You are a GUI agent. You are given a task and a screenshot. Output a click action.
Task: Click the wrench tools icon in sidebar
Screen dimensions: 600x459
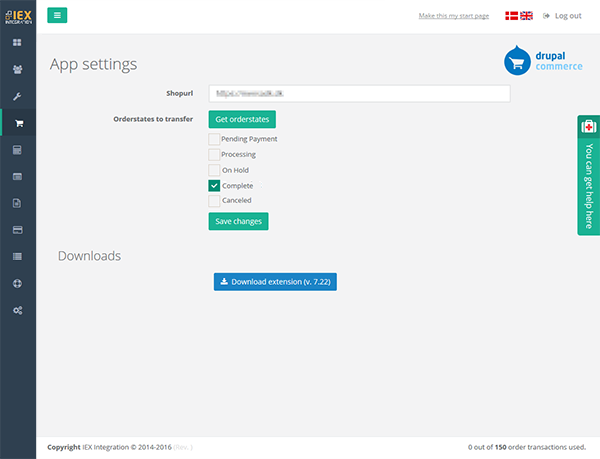pos(17,97)
